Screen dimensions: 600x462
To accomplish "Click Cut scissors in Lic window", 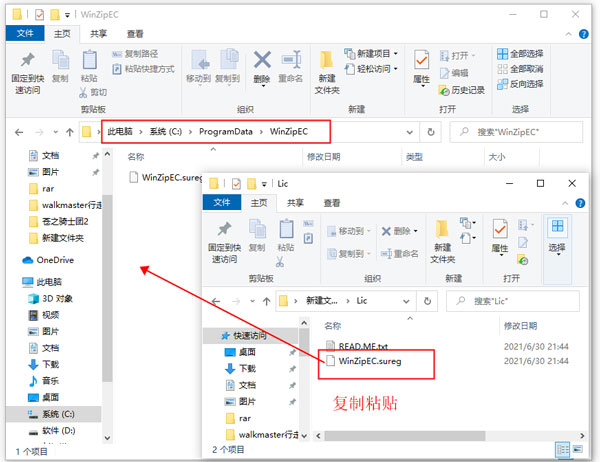I will pos(280,262).
